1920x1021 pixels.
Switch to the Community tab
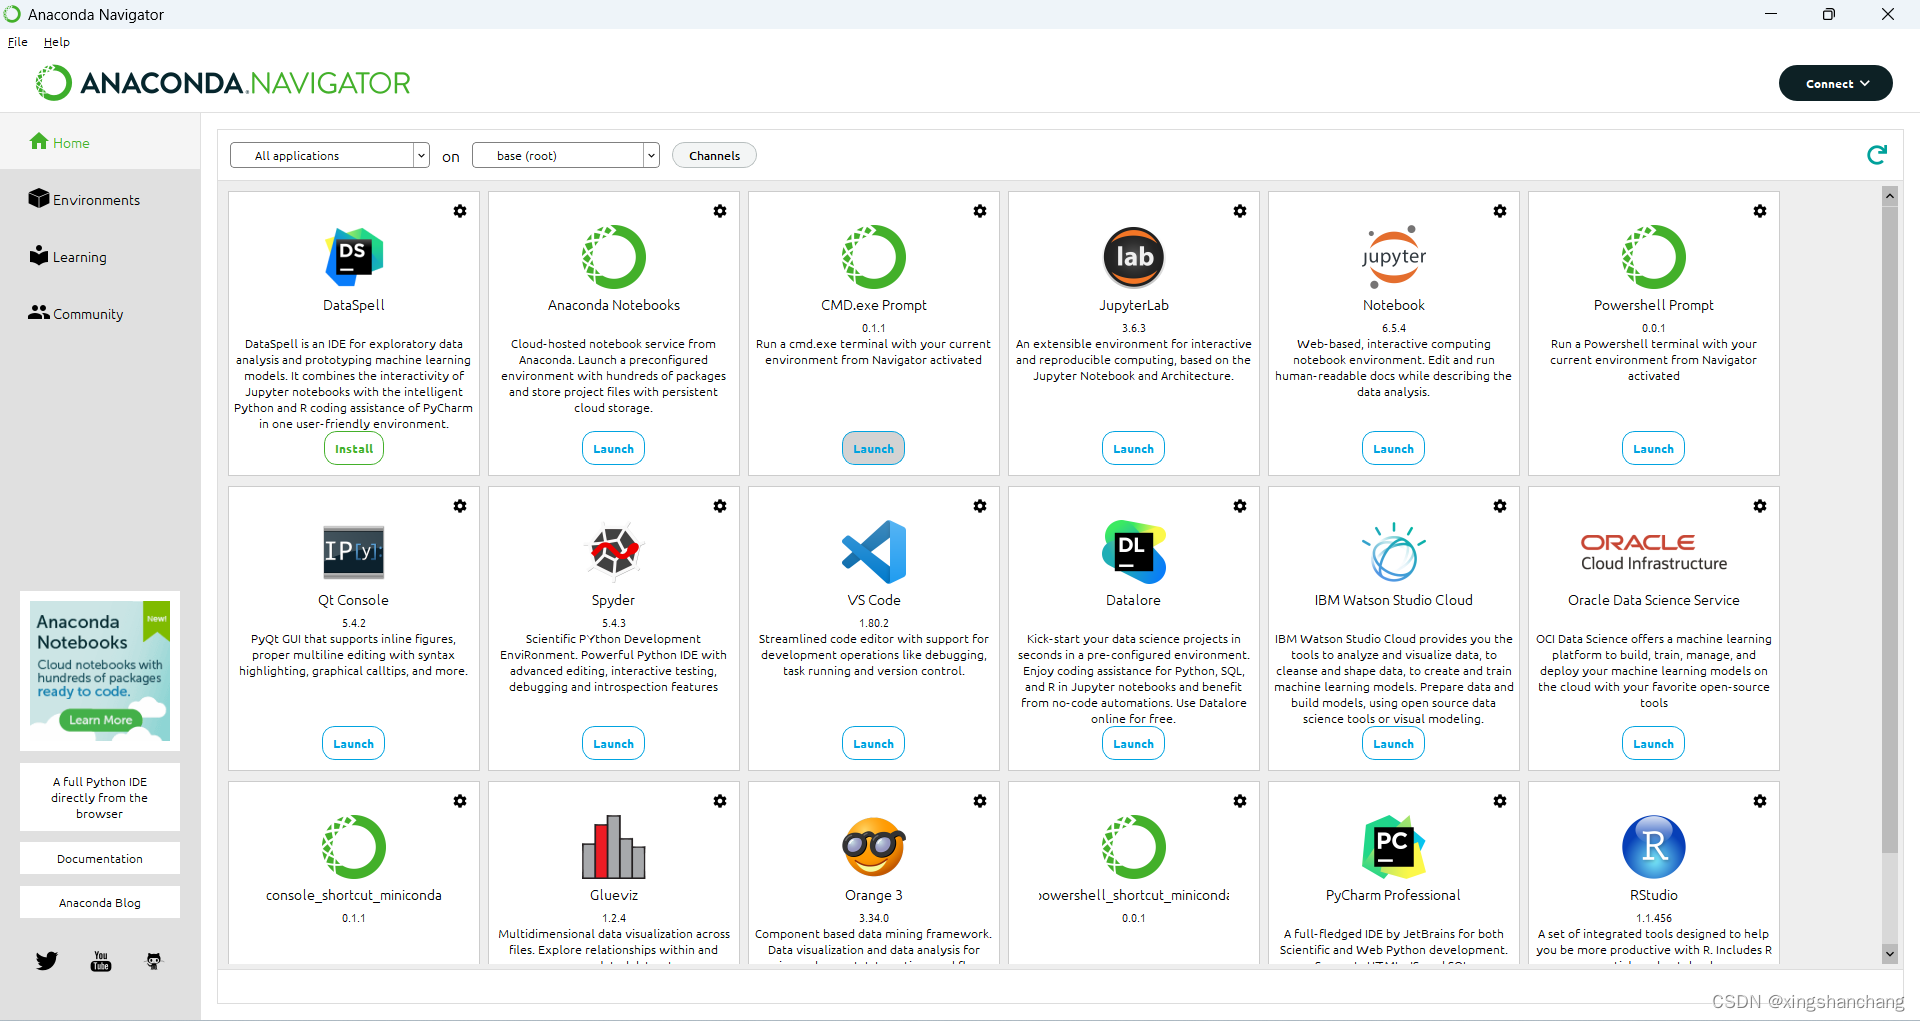pyautogui.click(x=100, y=313)
